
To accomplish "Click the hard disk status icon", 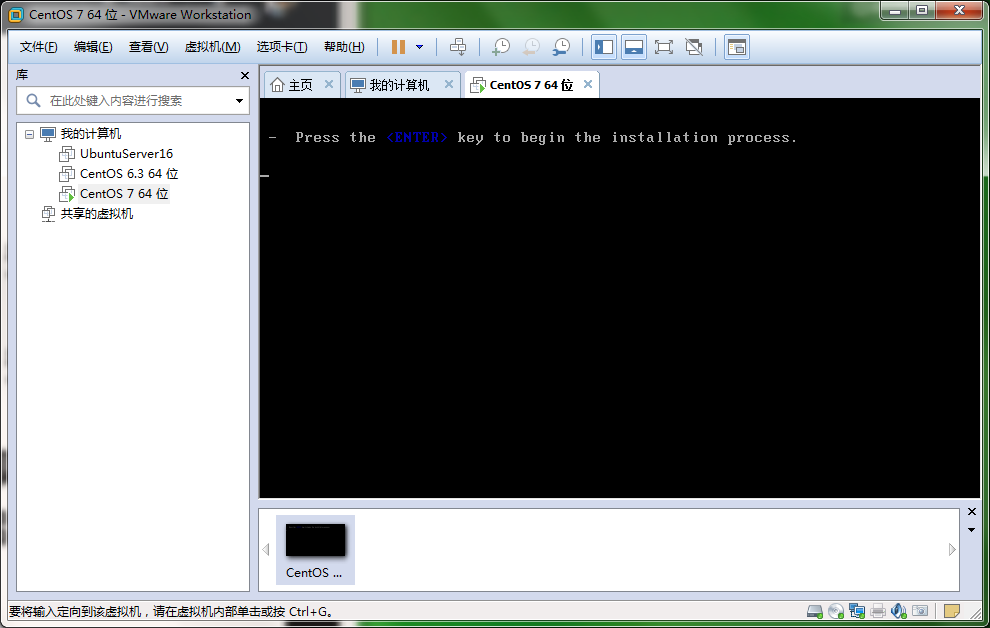I will coord(814,611).
